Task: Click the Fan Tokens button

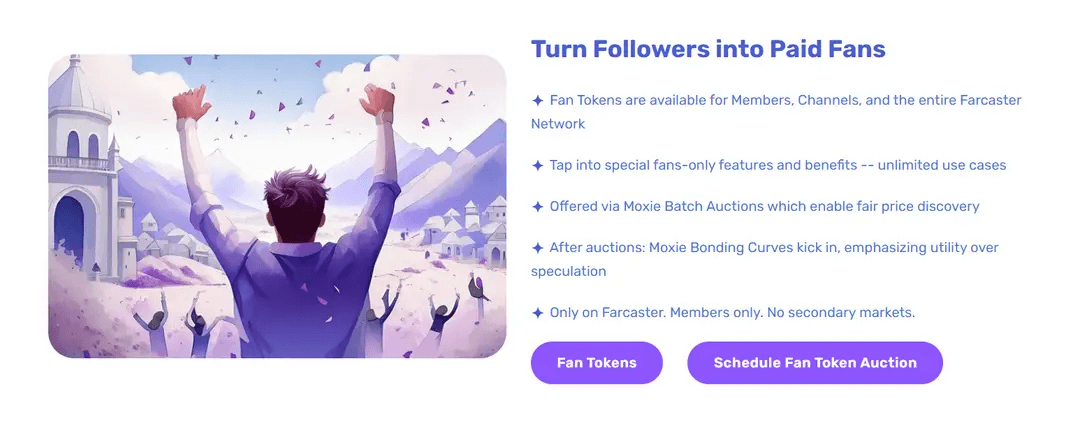Action: (x=596, y=363)
